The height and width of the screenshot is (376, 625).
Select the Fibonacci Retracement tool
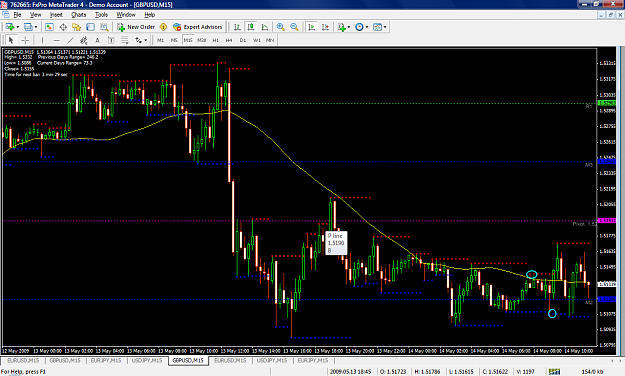coord(125,40)
